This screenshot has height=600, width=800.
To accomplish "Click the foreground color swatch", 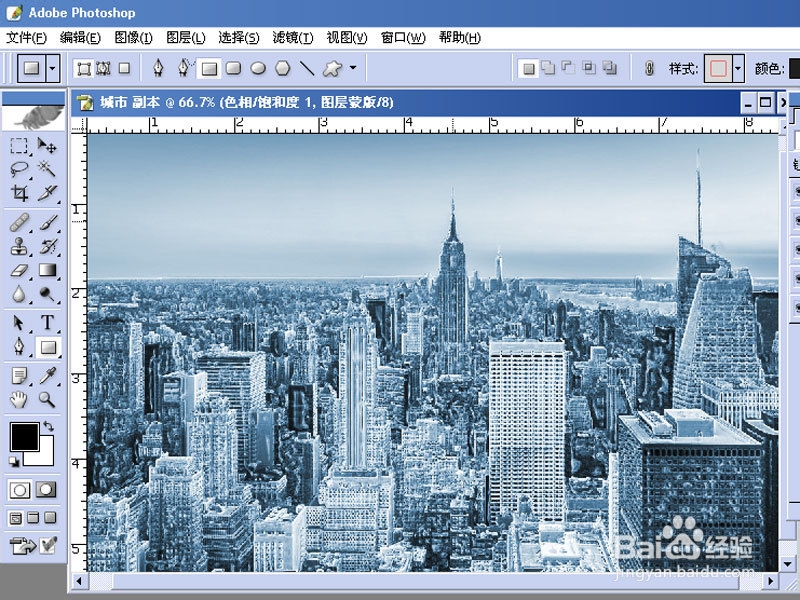I will [x=24, y=437].
